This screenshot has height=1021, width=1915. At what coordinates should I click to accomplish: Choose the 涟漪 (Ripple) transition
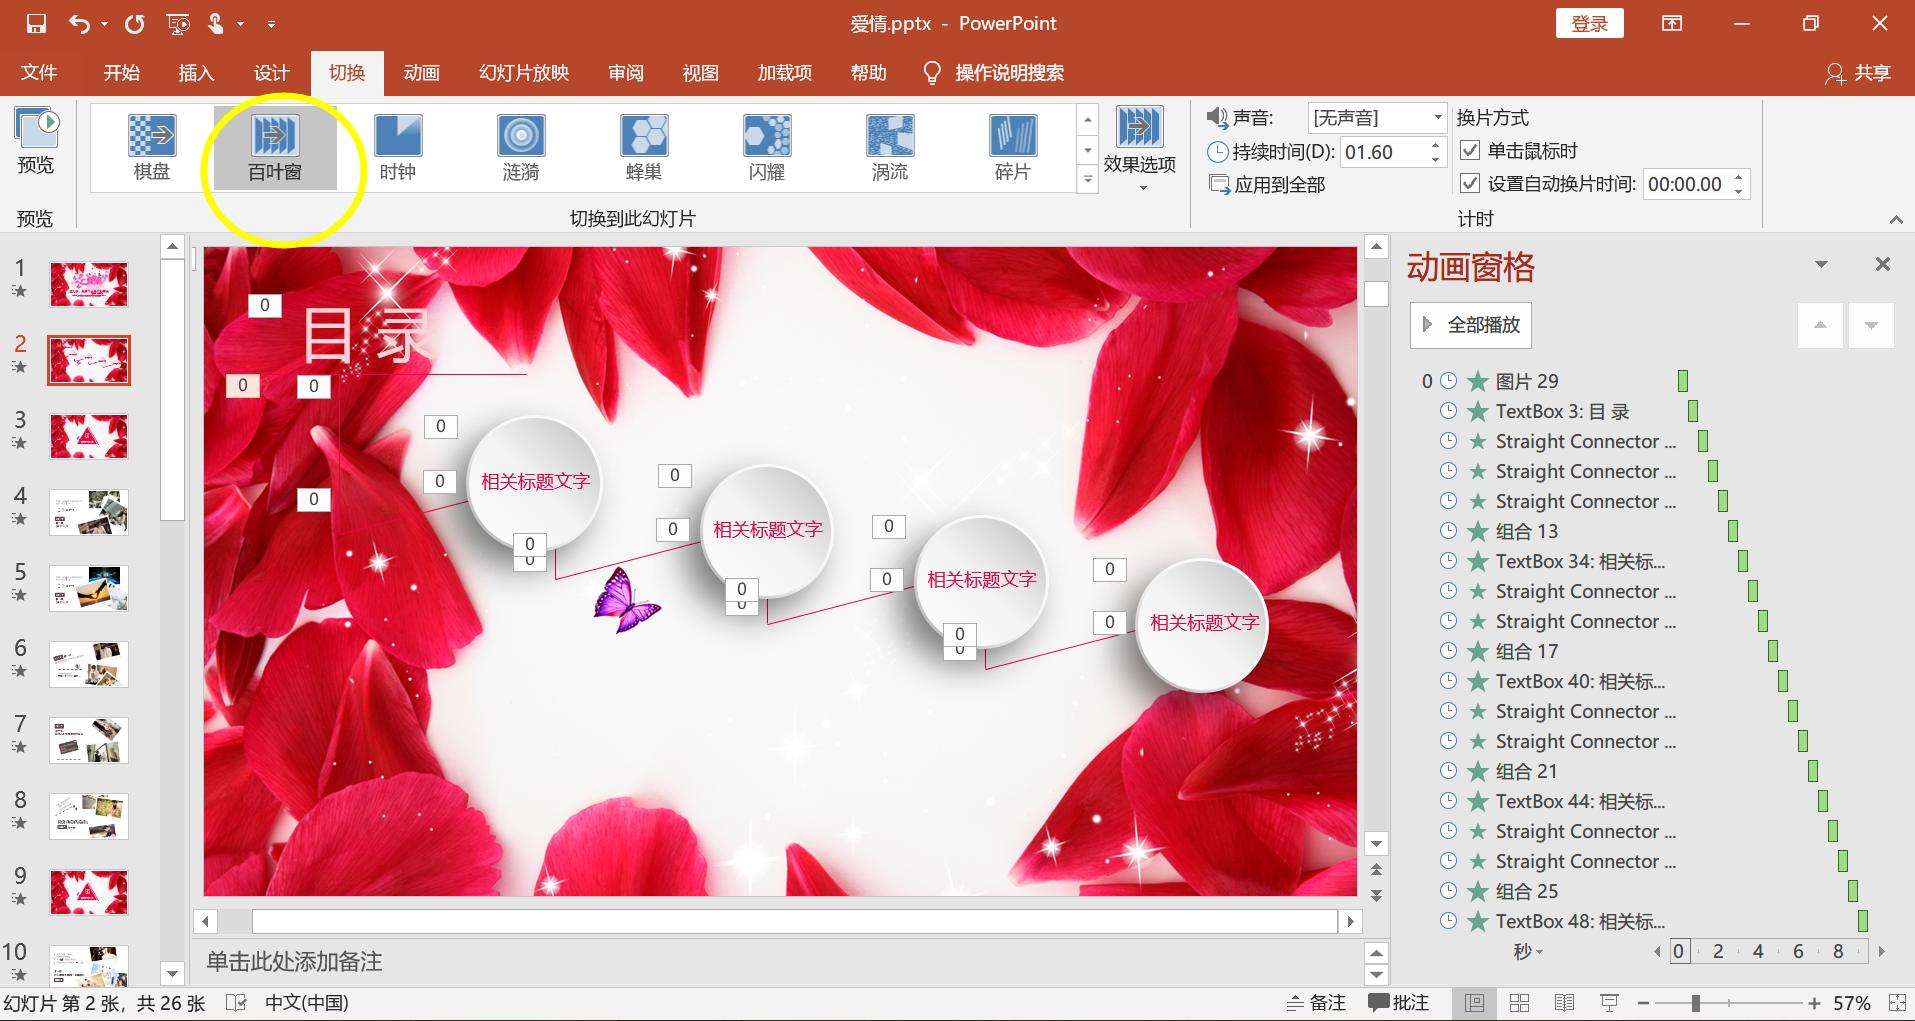tap(520, 147)
